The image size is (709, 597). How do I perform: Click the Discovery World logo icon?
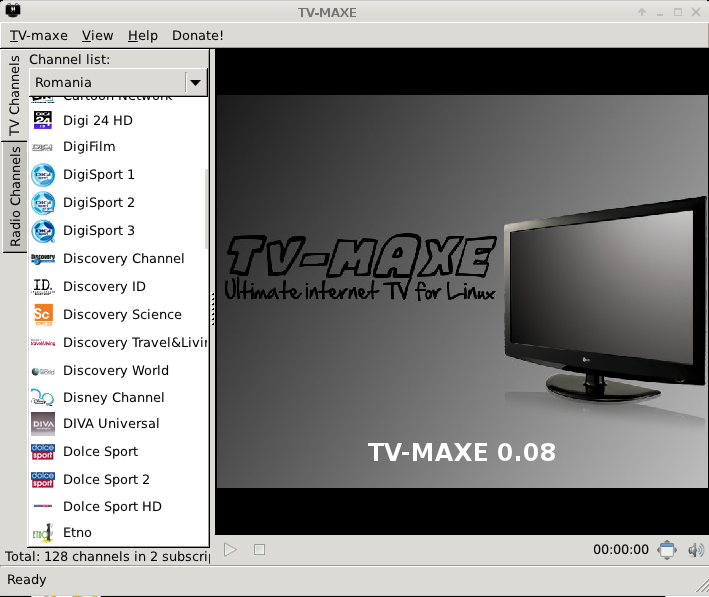pos(43,371)
